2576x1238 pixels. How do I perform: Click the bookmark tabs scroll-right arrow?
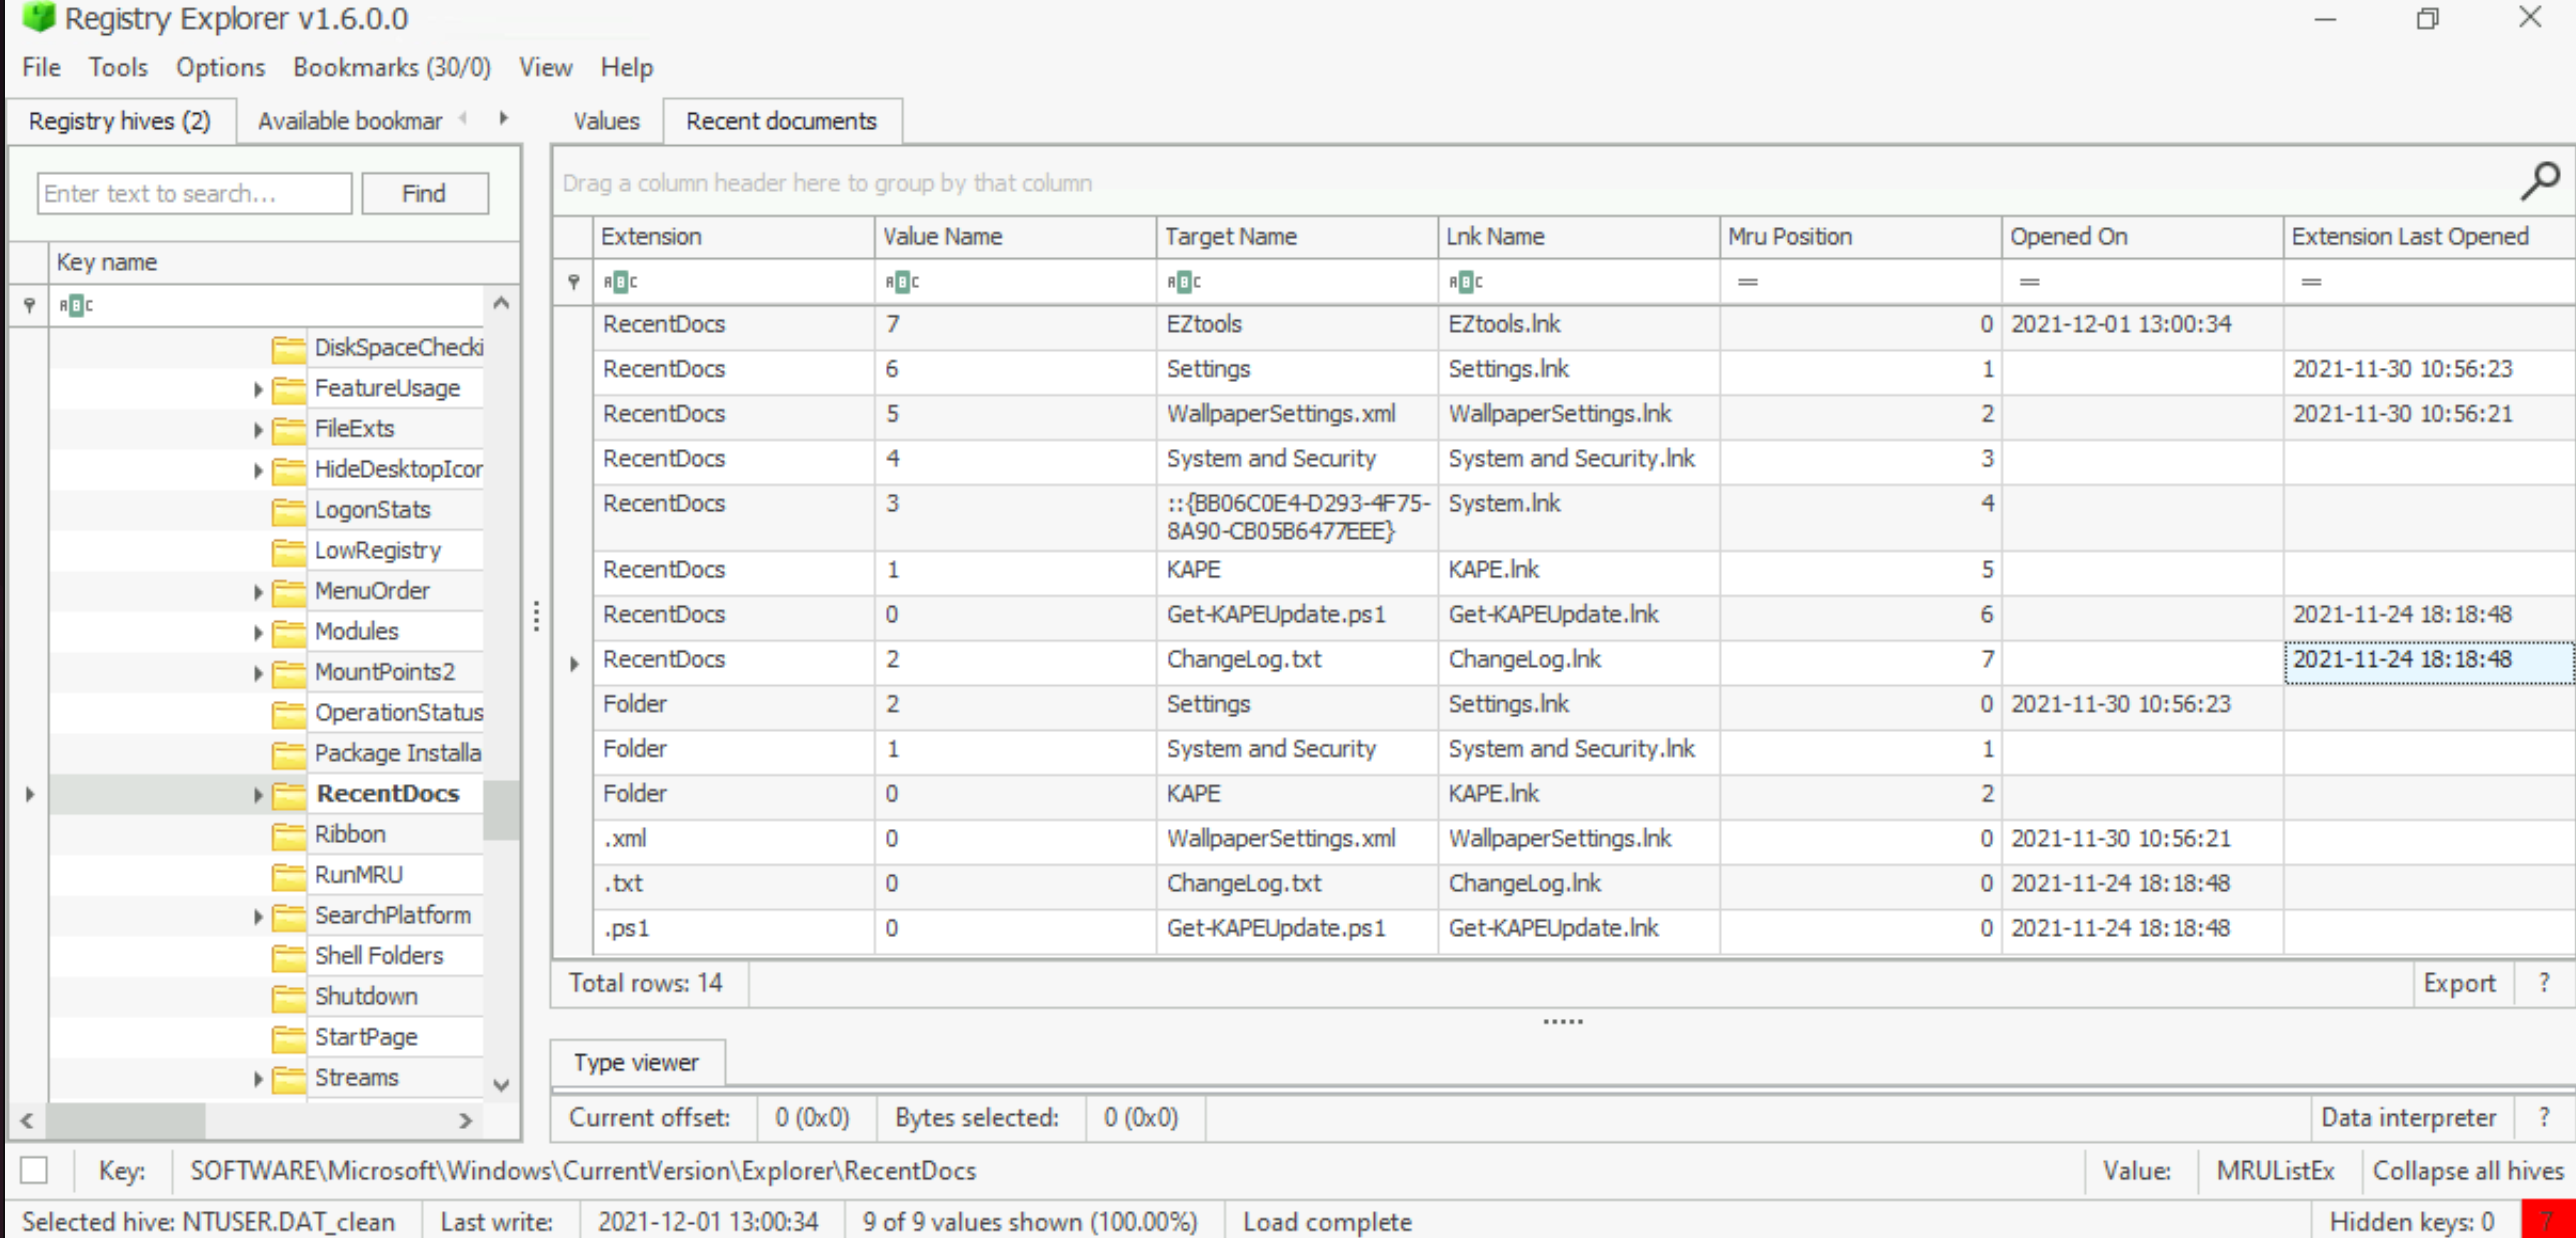[x=504, y=118]
